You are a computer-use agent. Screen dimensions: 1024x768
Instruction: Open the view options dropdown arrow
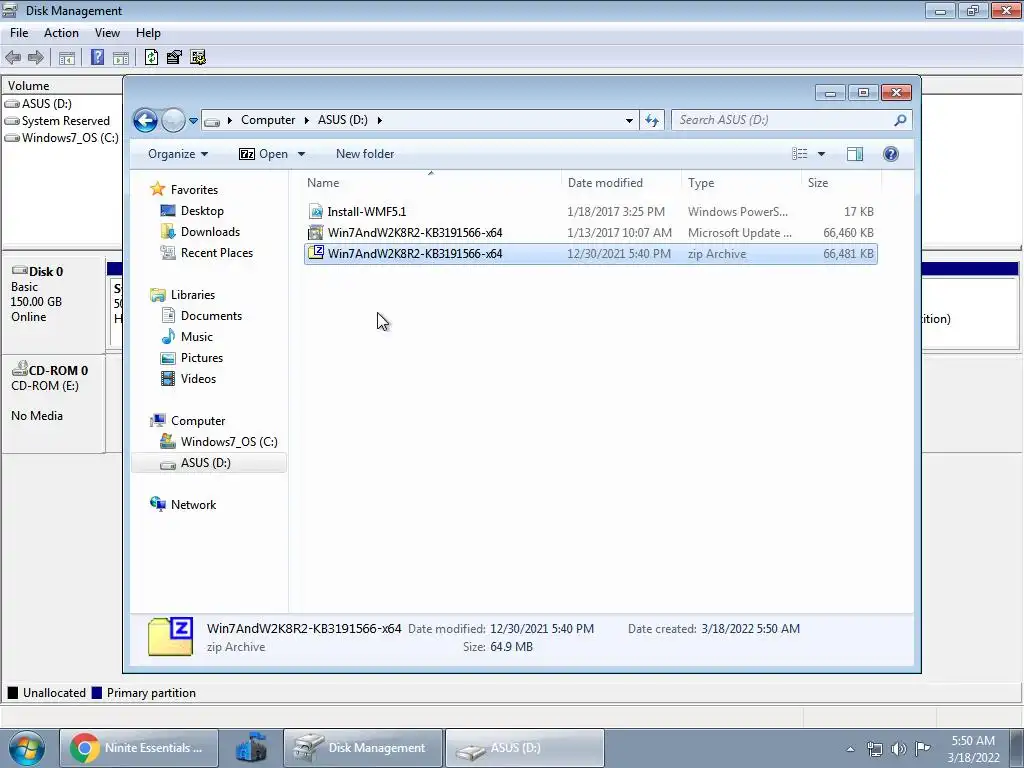(822, 154)
